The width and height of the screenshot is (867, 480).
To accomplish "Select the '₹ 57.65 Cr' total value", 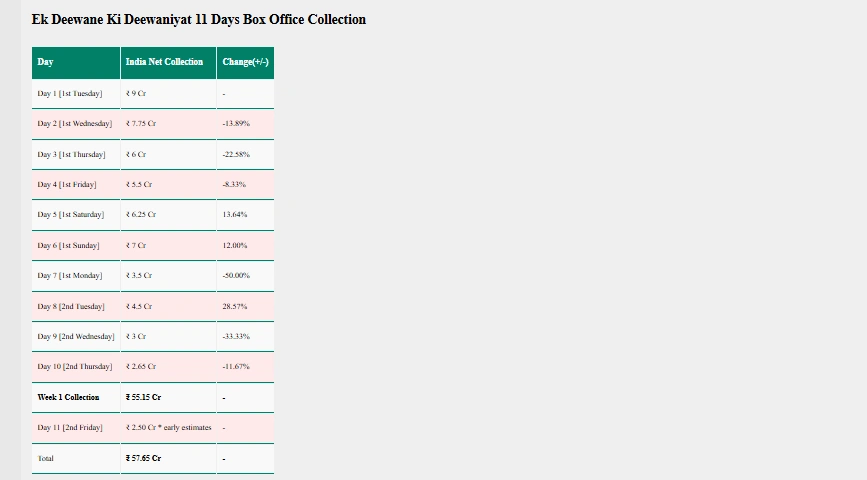I will (144, 459).
